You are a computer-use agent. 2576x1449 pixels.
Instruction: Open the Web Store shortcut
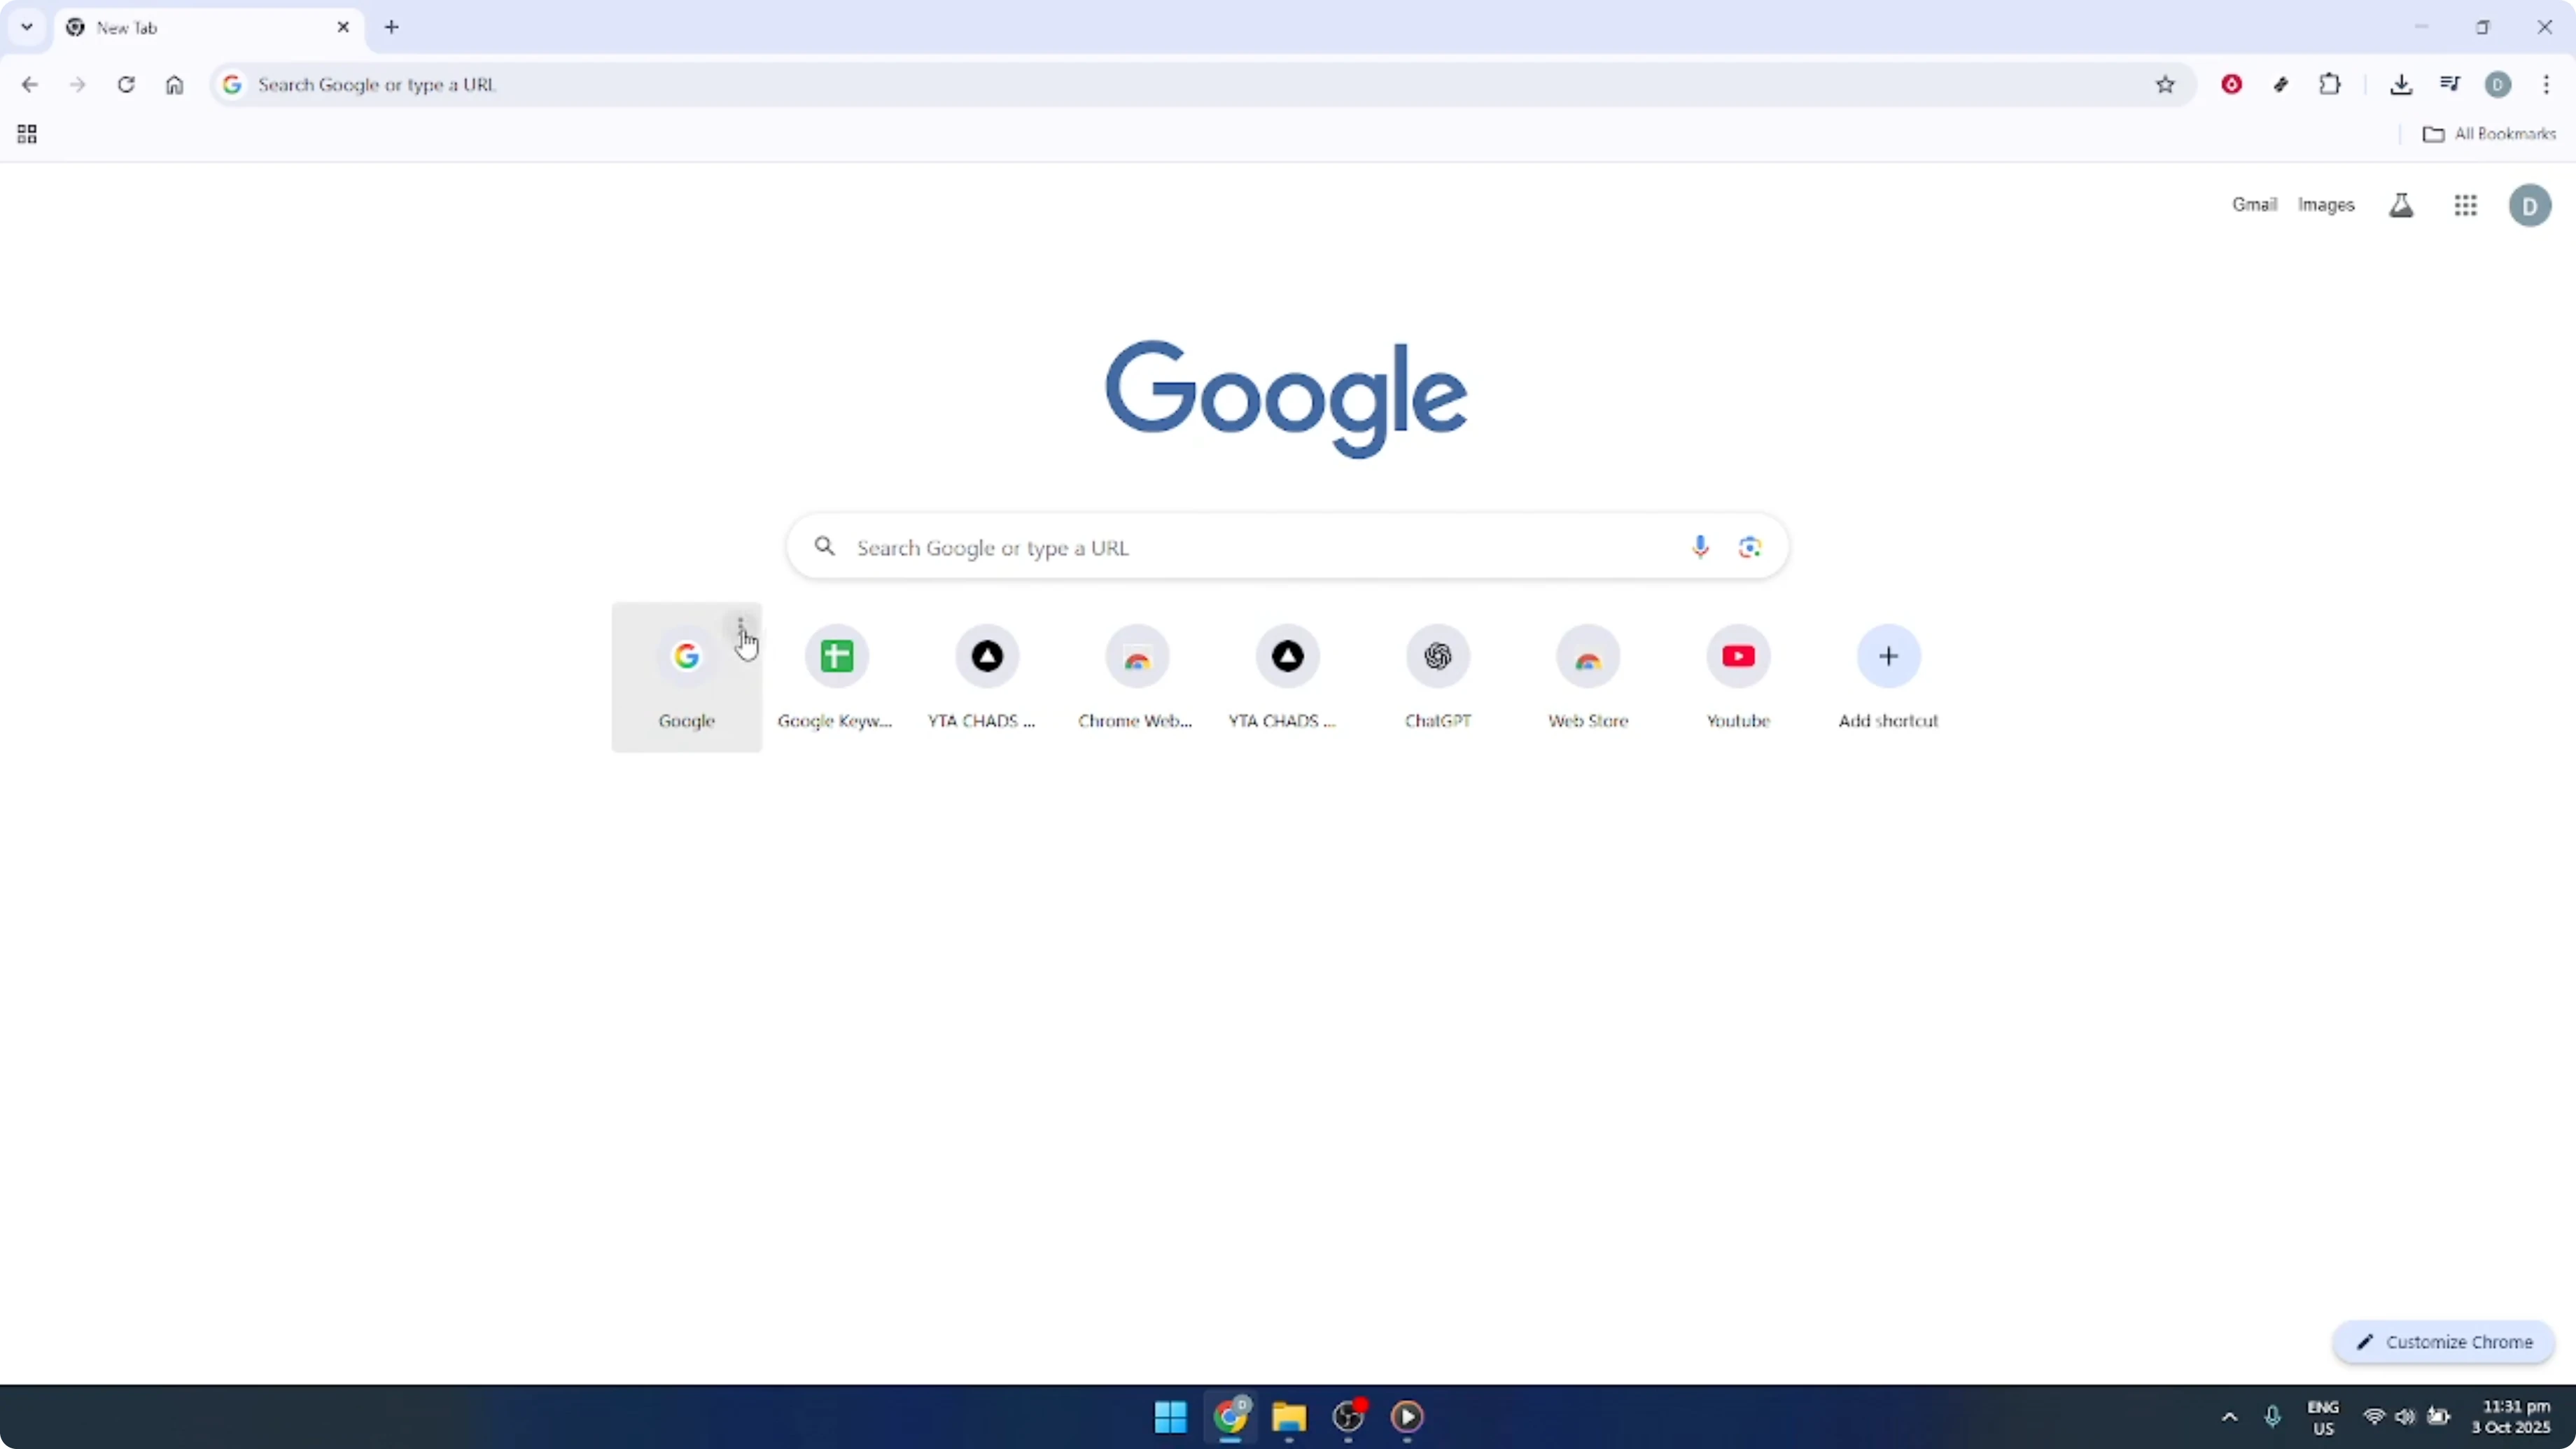click(1587, 677)
